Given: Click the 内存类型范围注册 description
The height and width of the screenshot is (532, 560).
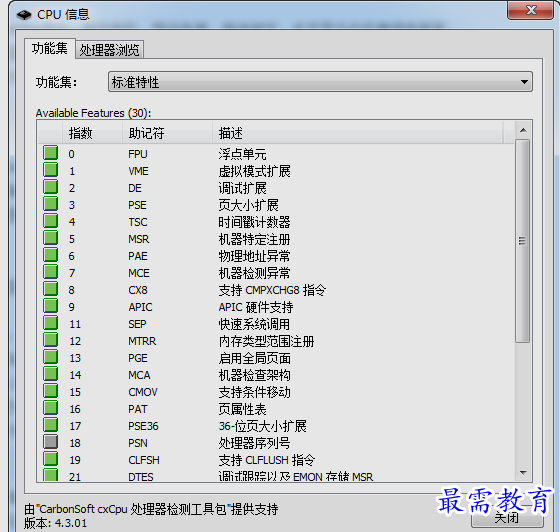Looking at the screenshot, I should tap(266, 341).
